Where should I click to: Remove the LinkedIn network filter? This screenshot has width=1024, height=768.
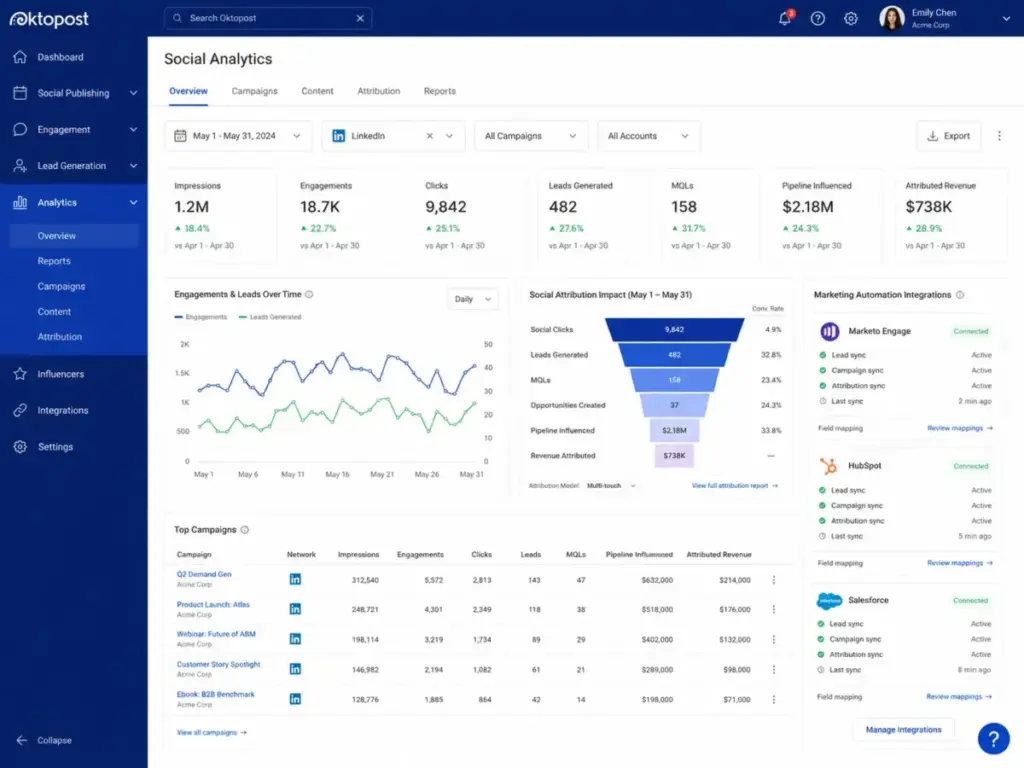430,136
